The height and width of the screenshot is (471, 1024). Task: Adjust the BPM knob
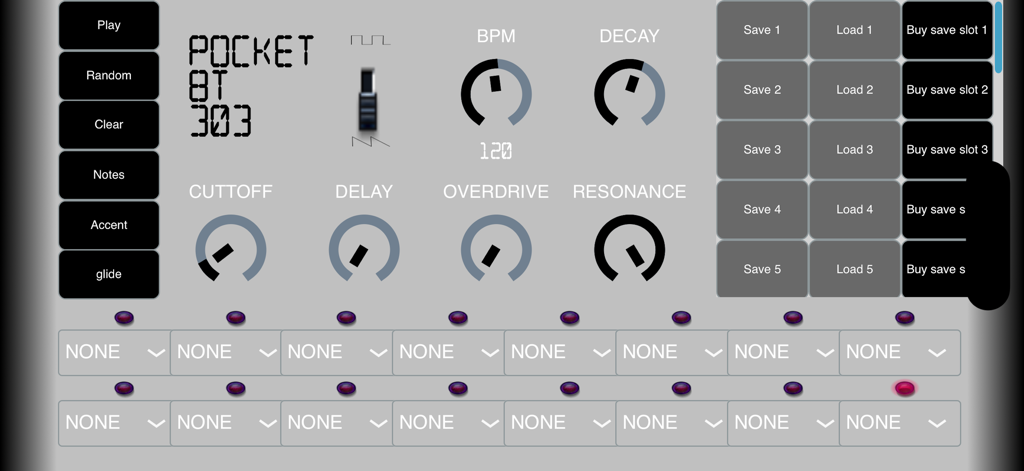pyautogui.click(x=496, y=93)
